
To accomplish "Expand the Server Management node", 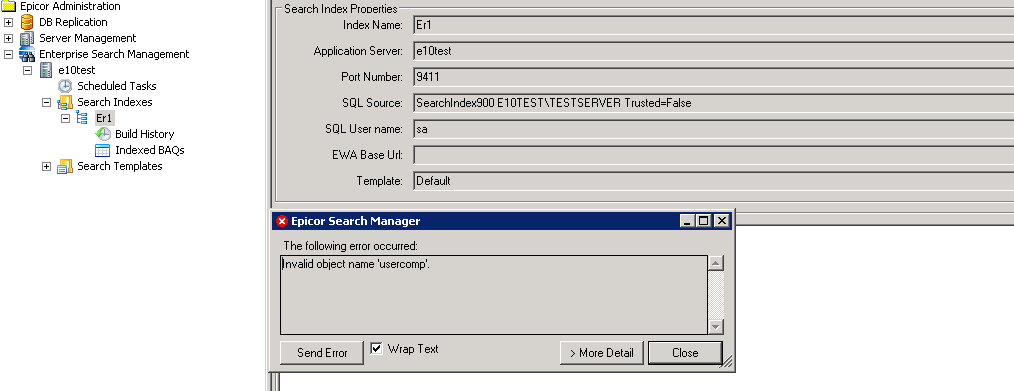I will (x=8, y=38).
